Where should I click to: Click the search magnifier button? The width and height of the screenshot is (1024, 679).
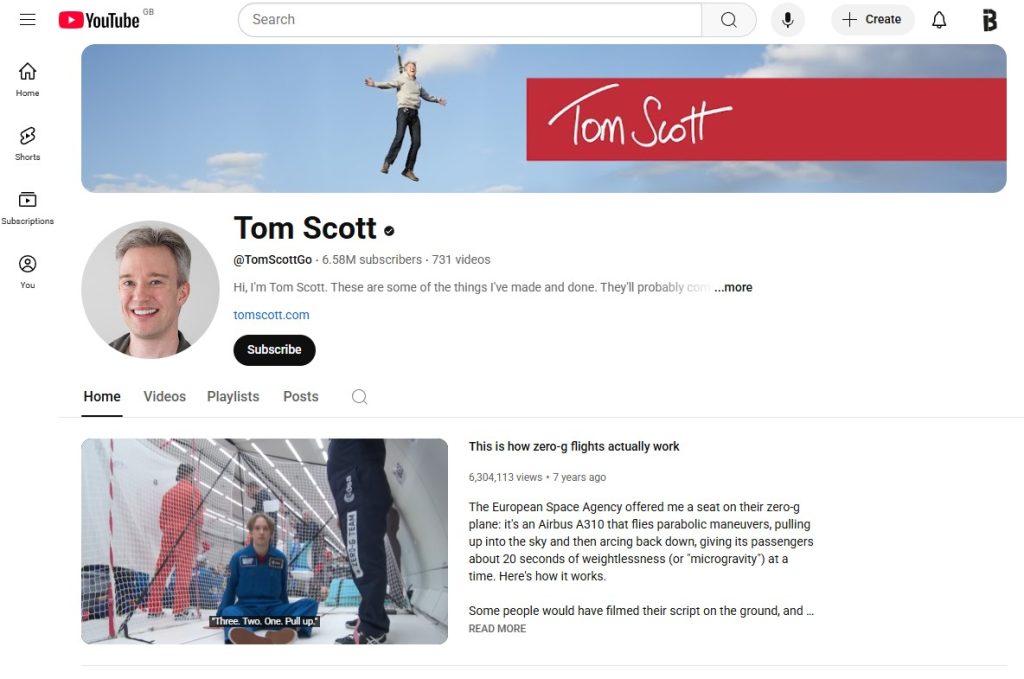728,20
